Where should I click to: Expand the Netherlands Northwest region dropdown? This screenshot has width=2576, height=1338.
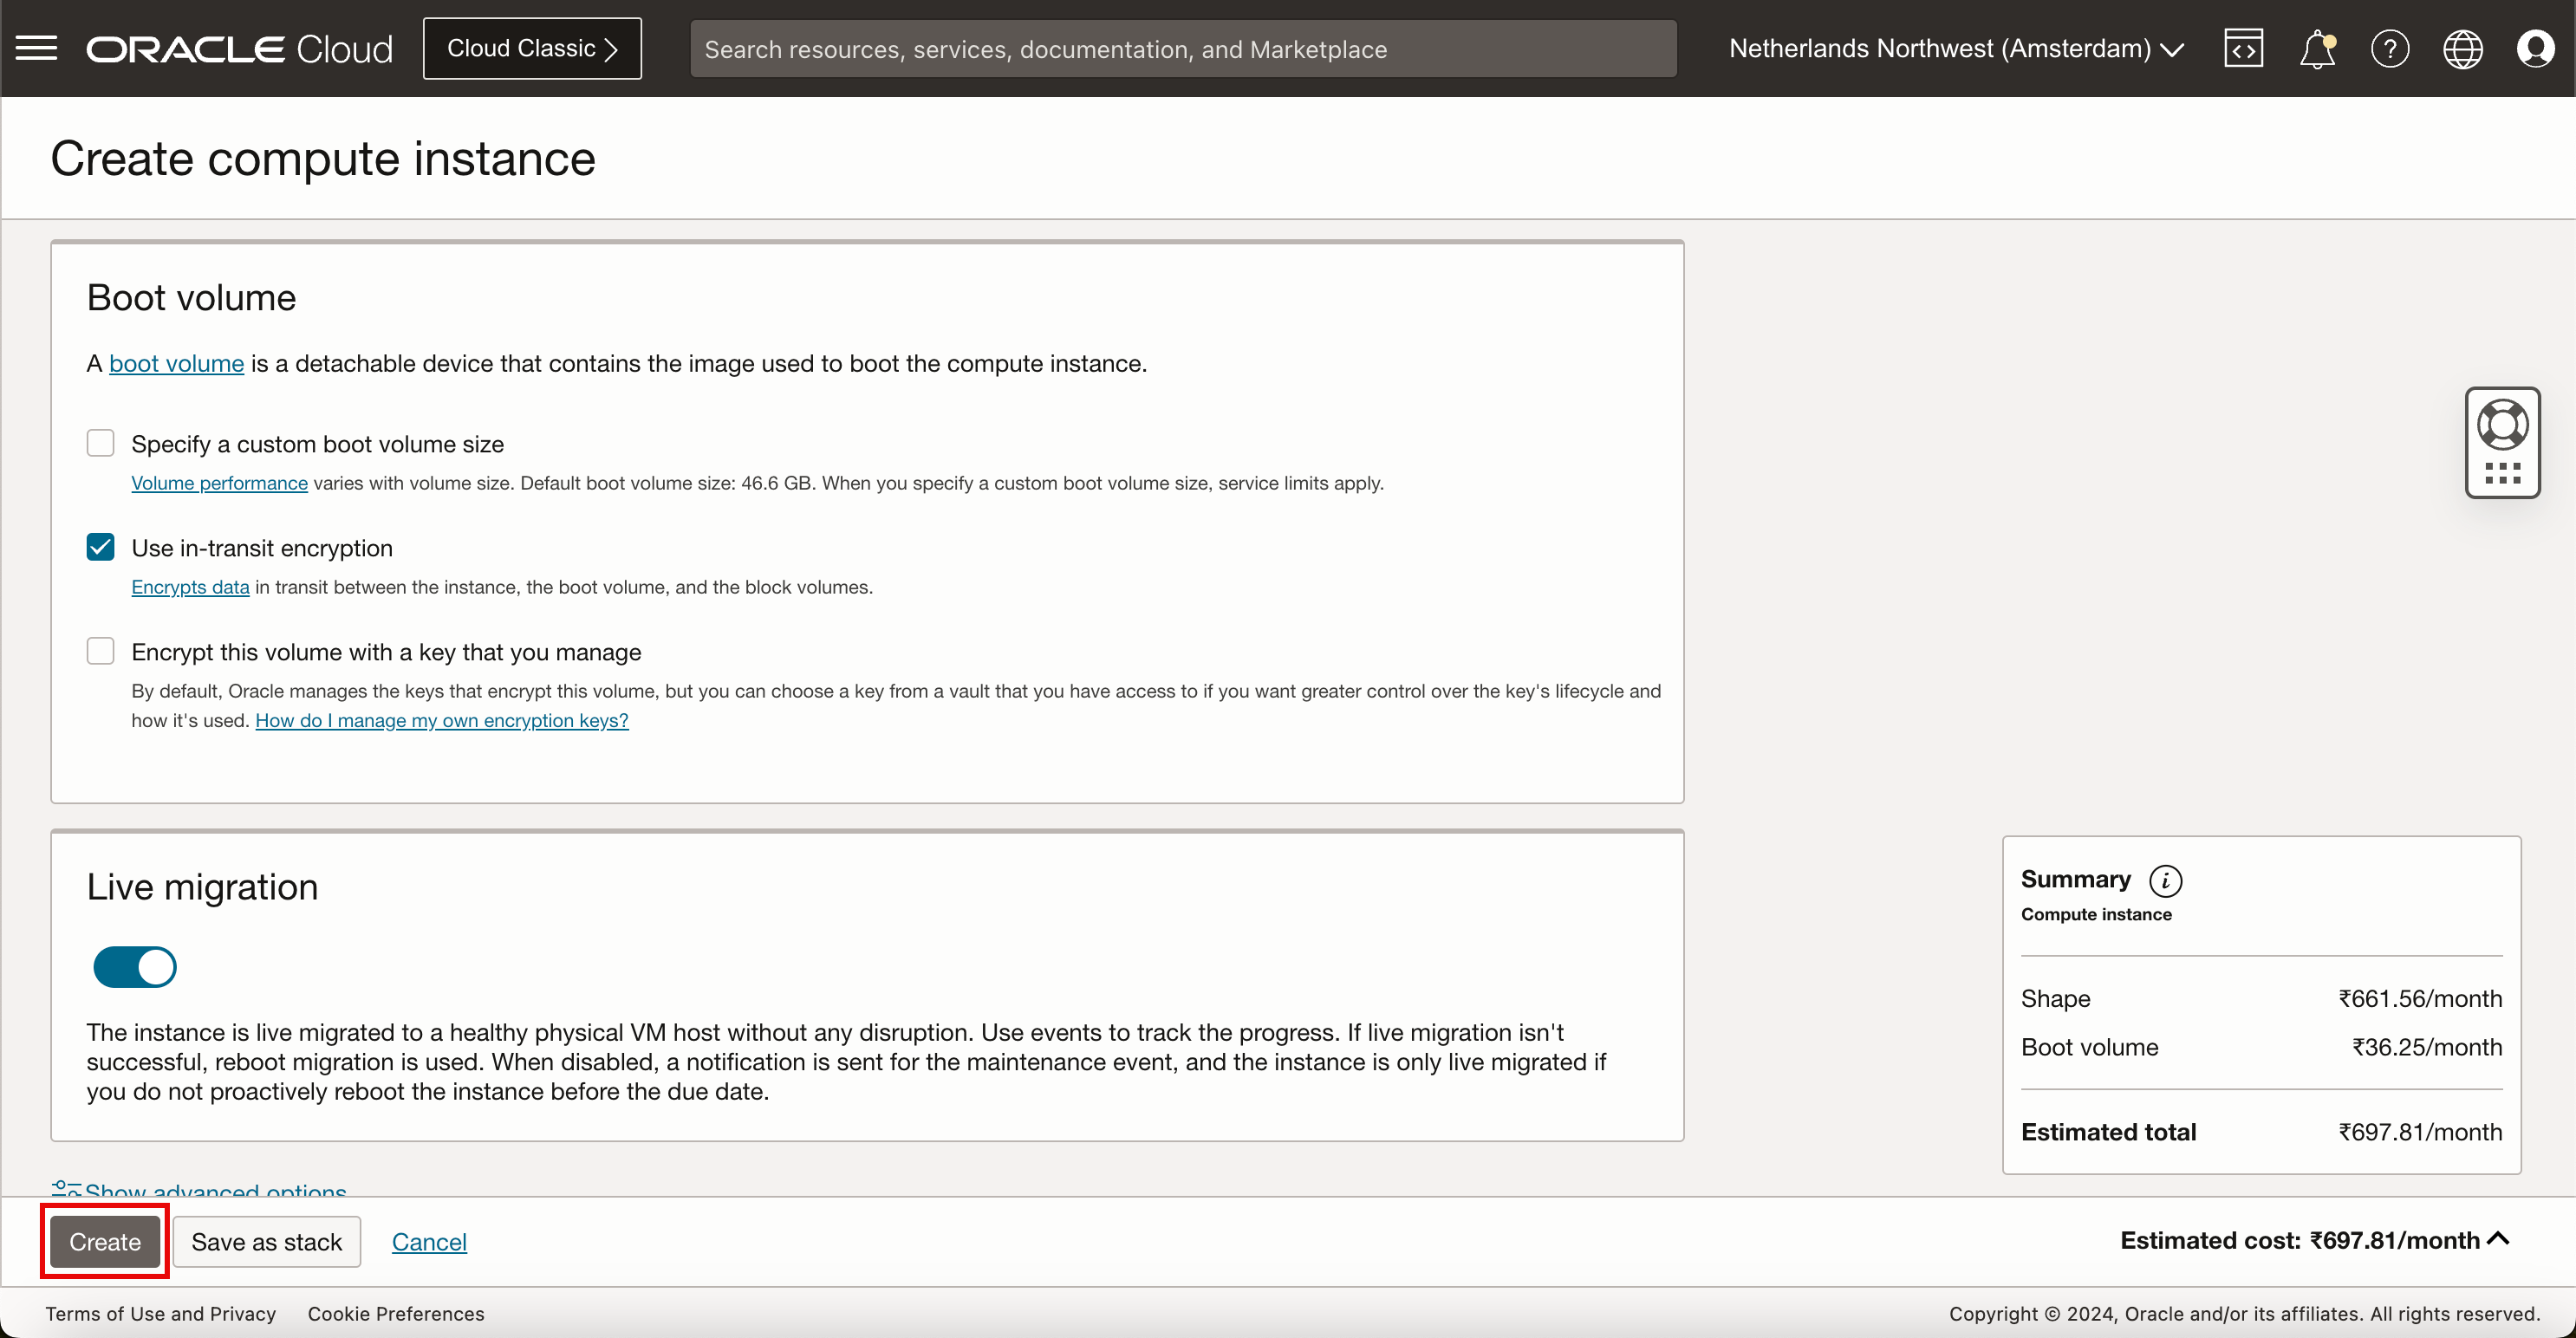pos(1955,48)
